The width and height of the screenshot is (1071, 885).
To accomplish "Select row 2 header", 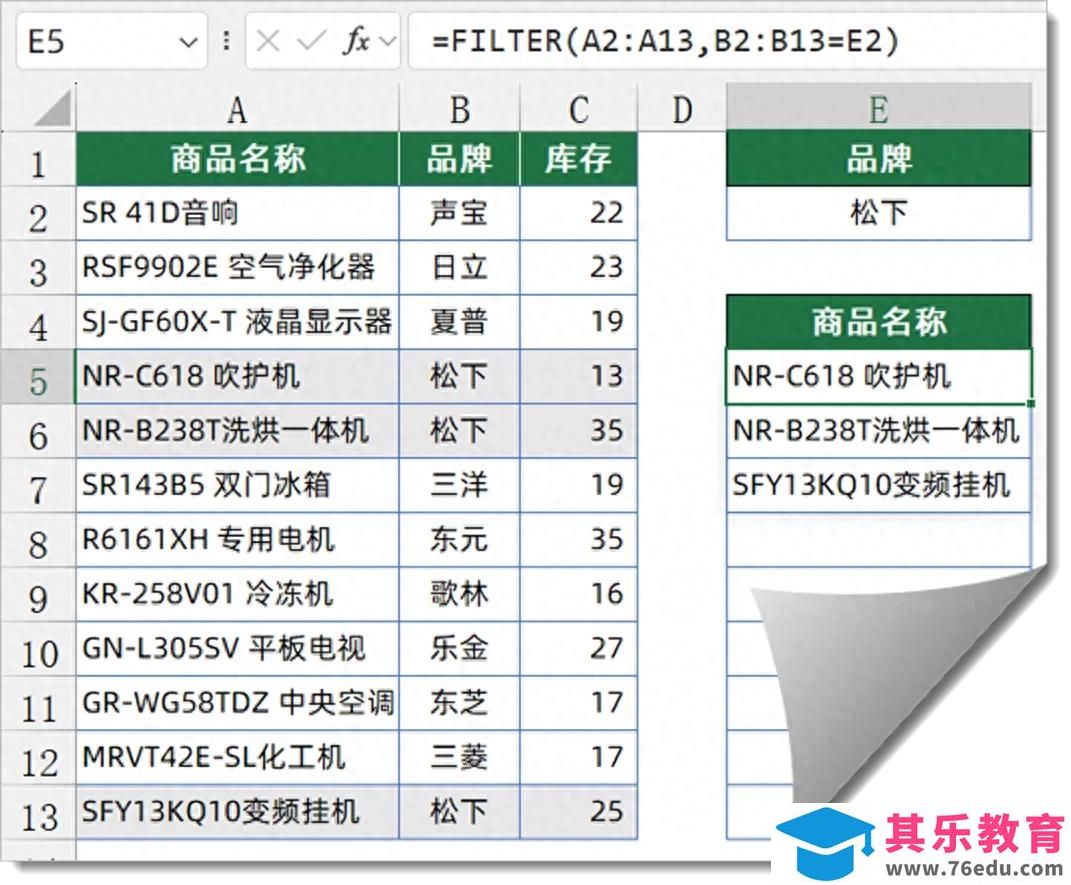I will (38, 214).
